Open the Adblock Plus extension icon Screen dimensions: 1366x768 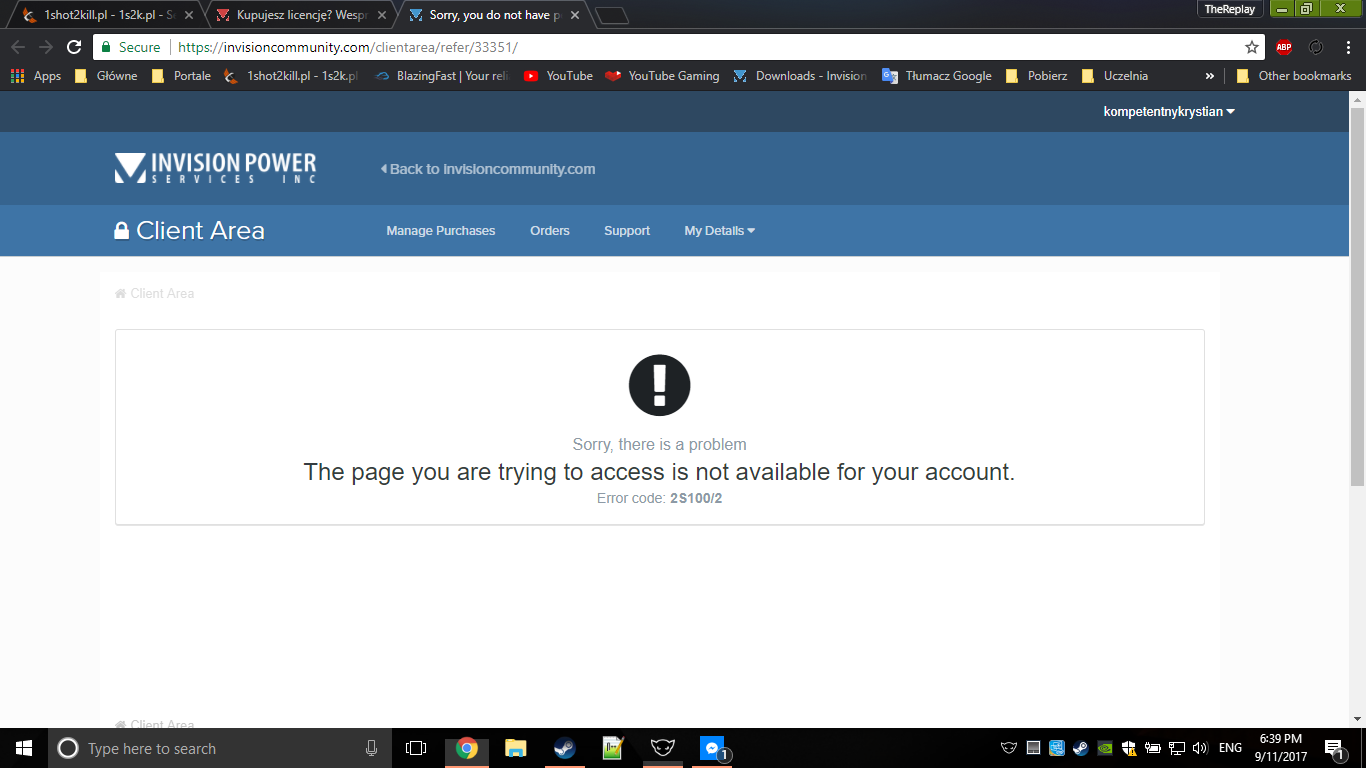[1283, 47]
